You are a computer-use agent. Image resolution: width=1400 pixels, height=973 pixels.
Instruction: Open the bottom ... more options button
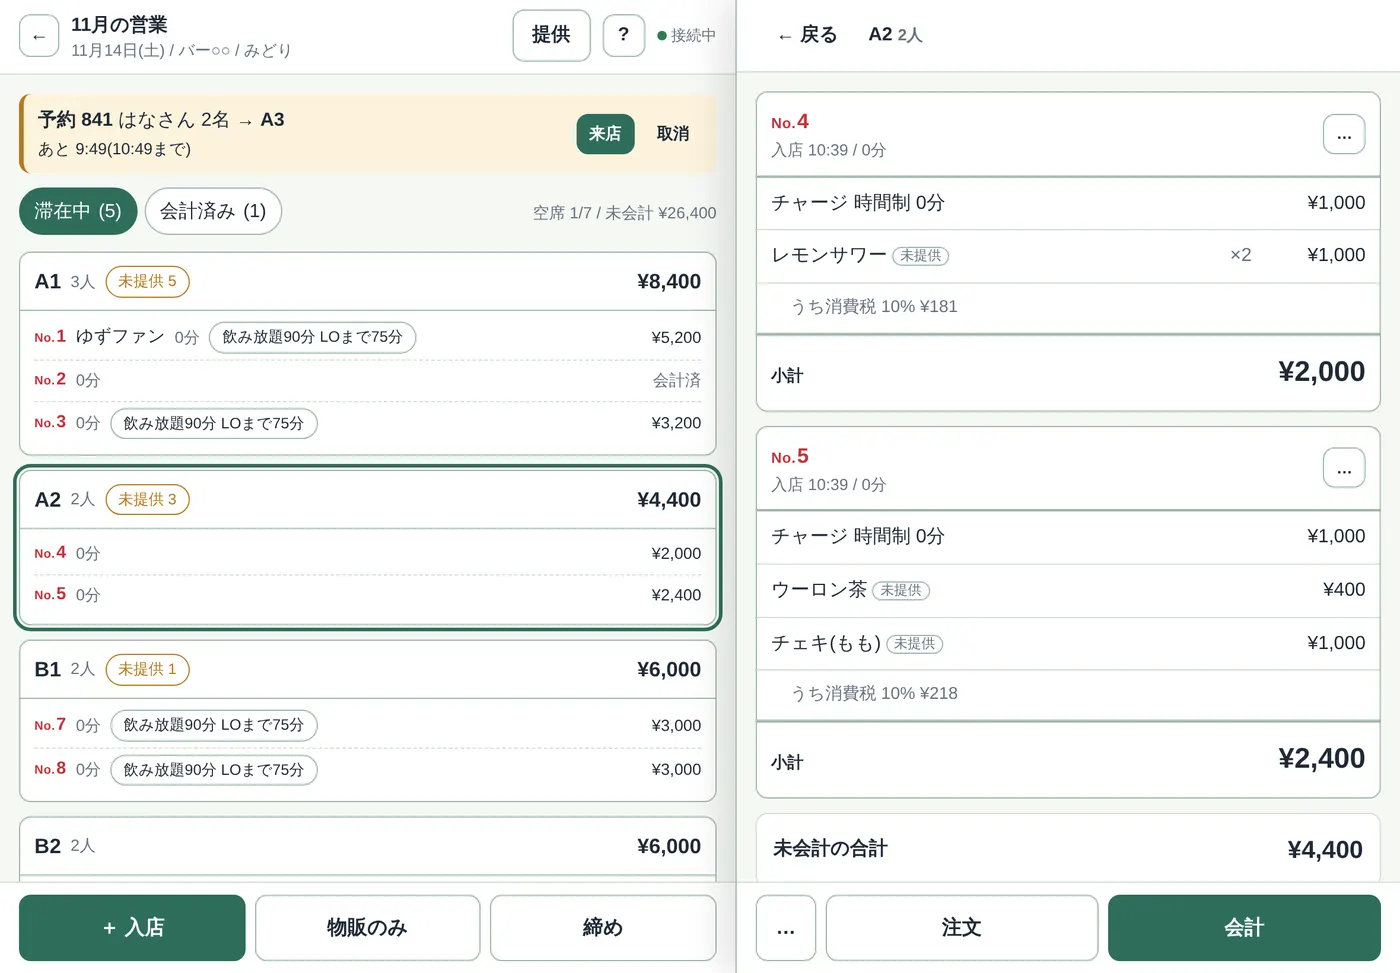(786, 928)
